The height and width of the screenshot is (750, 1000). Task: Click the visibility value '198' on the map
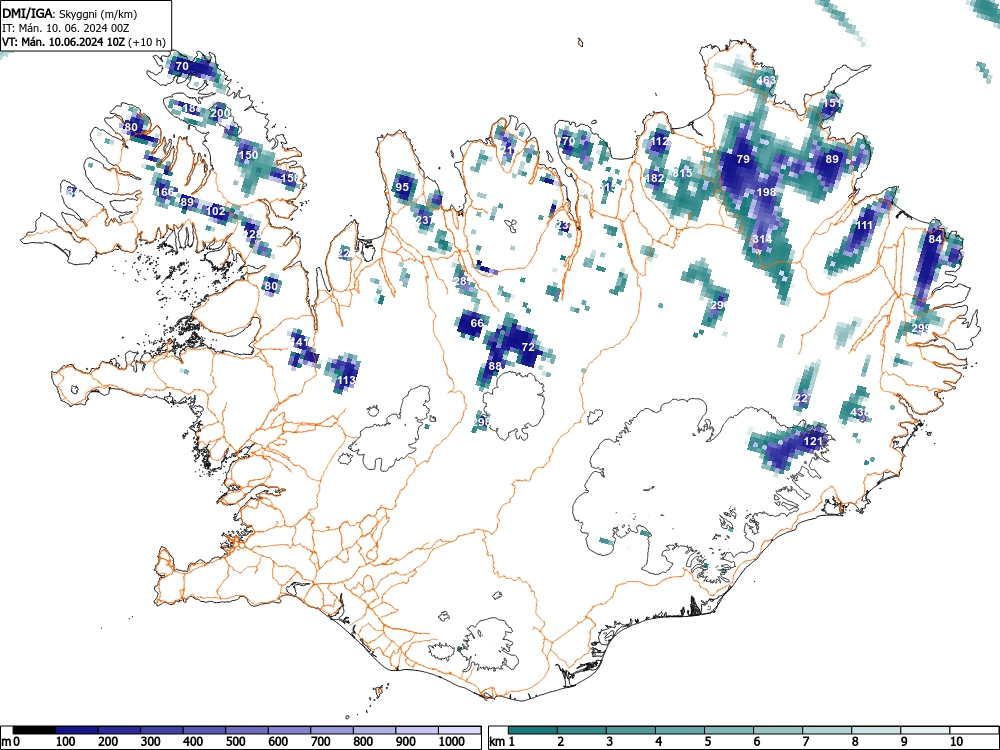[766, 191]
